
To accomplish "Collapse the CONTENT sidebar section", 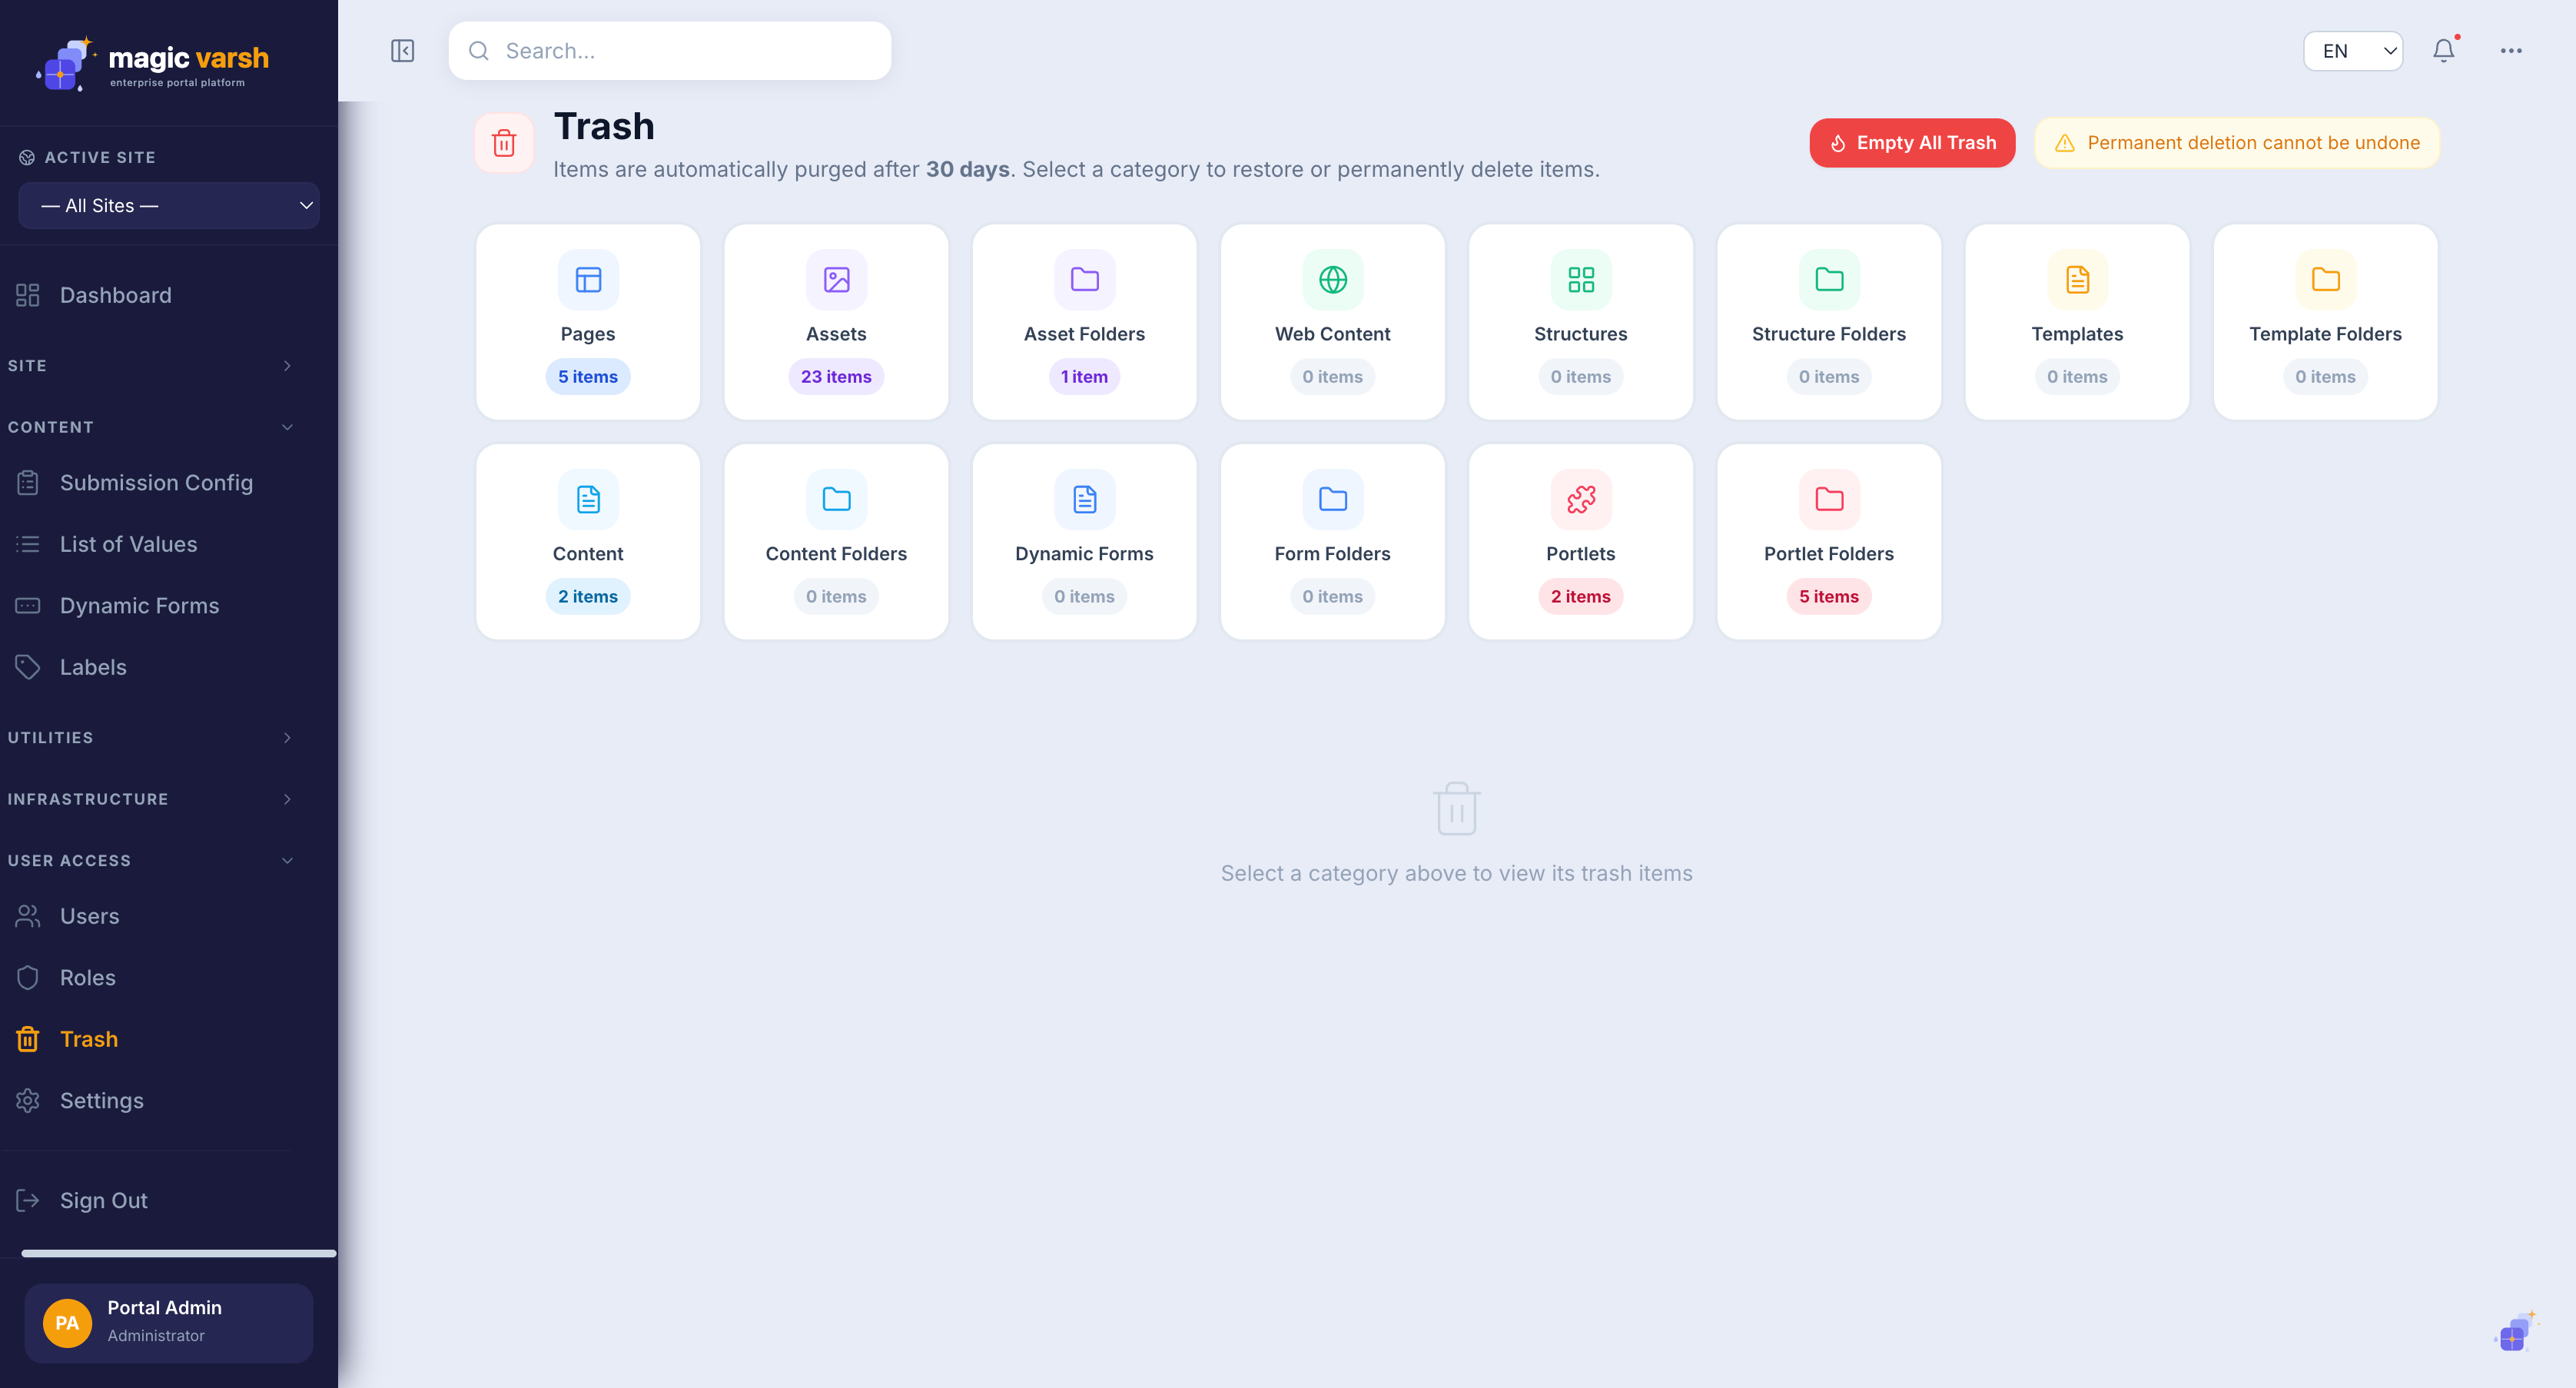I will pos(150,427).
